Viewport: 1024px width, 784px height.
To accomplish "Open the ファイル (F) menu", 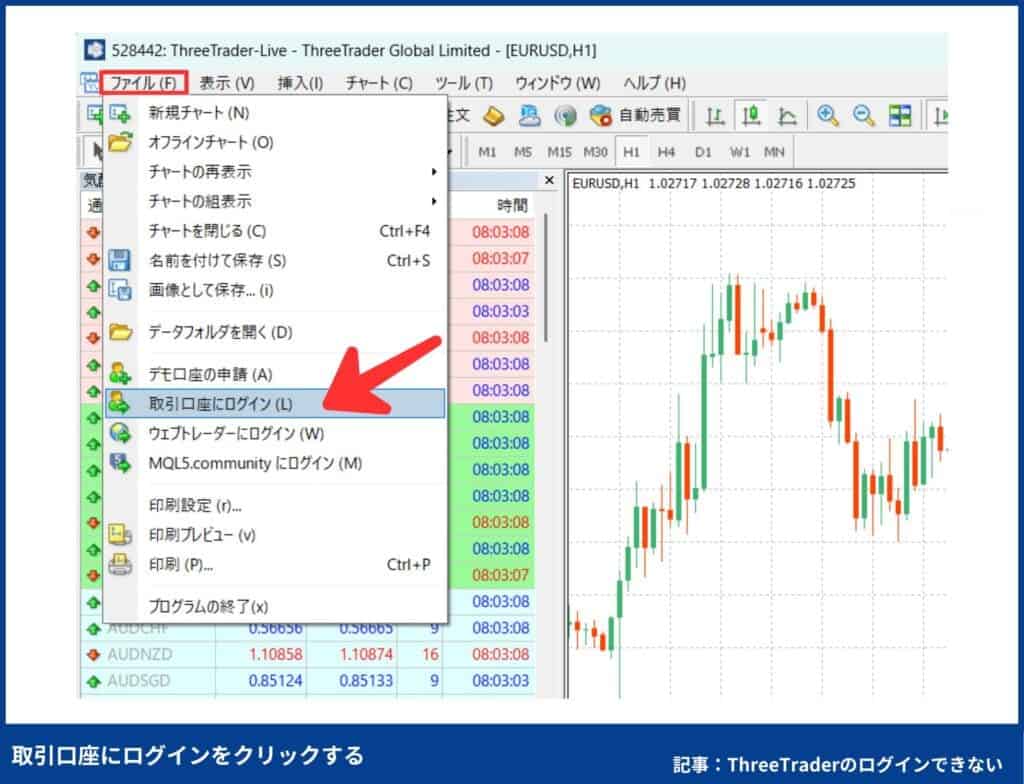I will click(144, 83).
